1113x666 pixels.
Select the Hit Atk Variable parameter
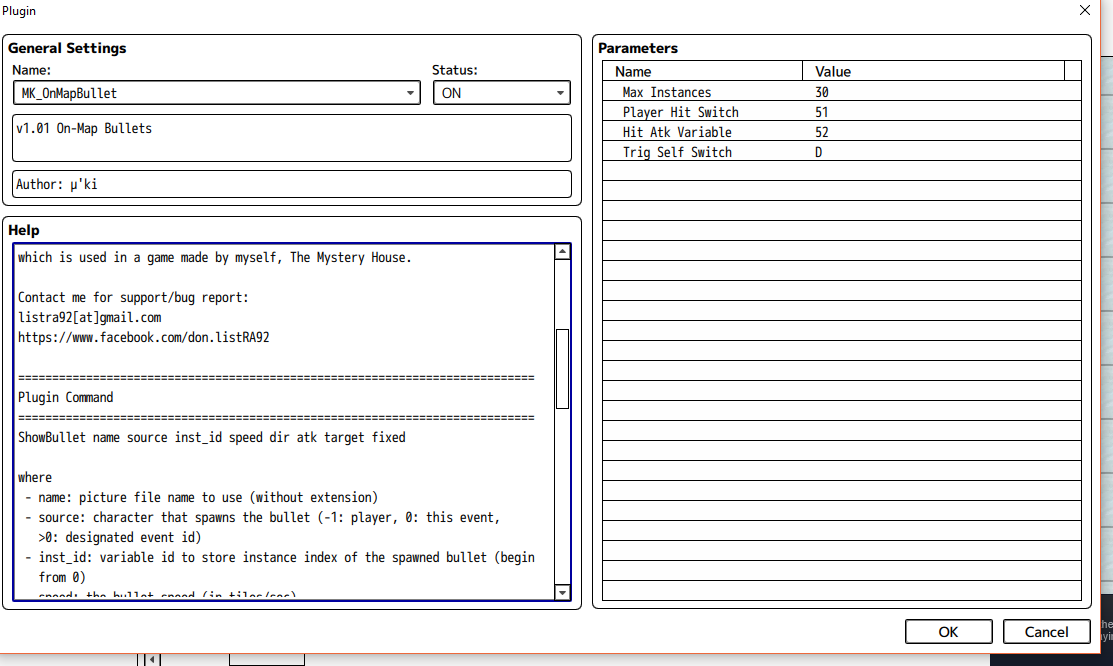677,132
